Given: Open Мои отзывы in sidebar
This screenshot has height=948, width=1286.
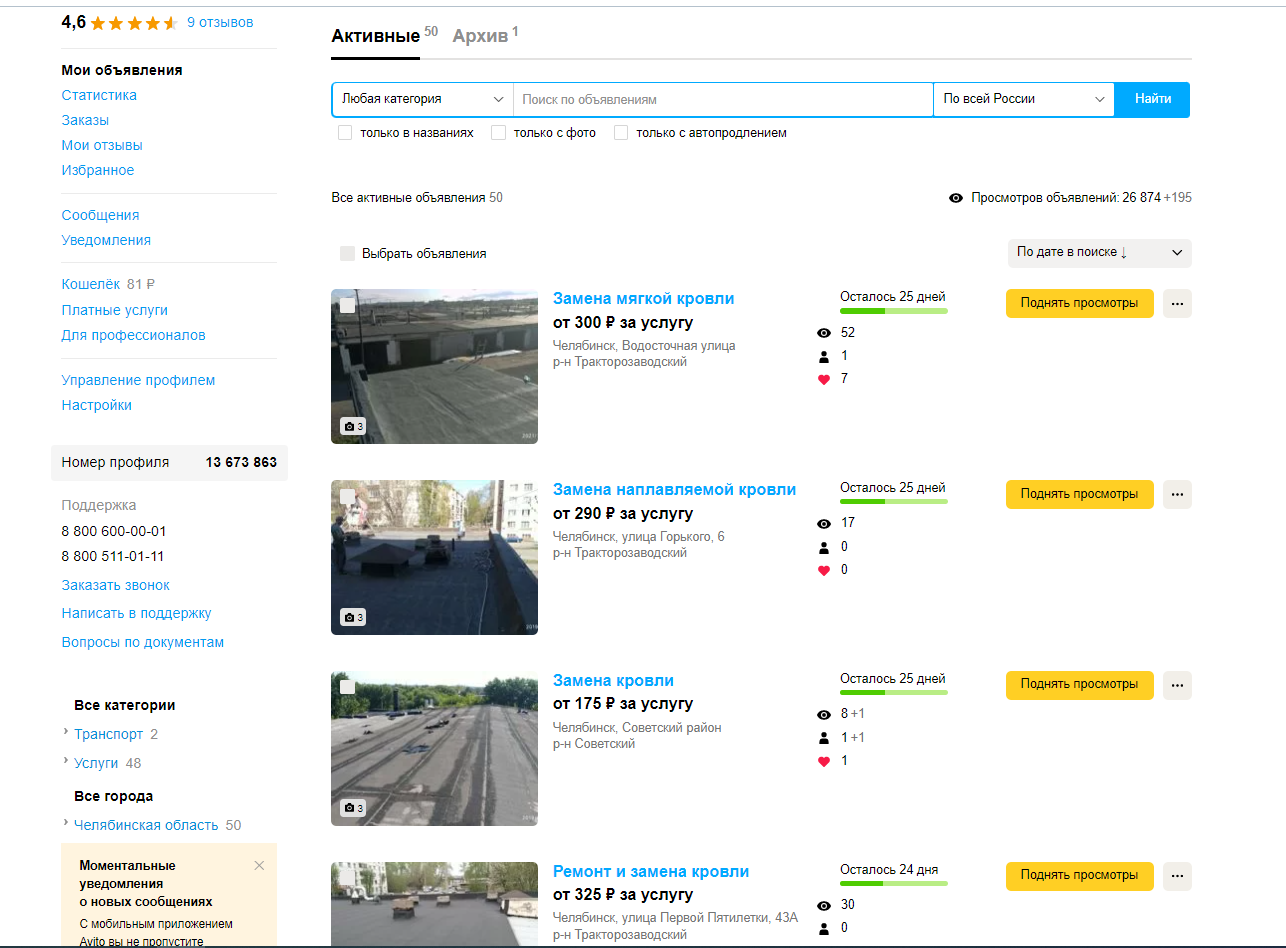Looking at the screenshot, I should pos(102,145).
